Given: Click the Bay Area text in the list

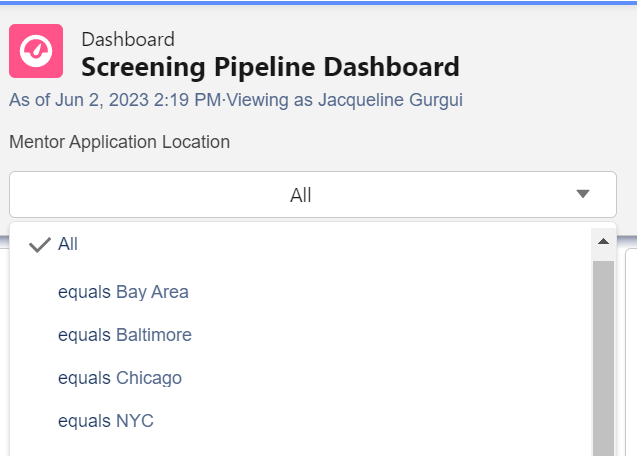Looking at the screenshot, I should point(152,292).
